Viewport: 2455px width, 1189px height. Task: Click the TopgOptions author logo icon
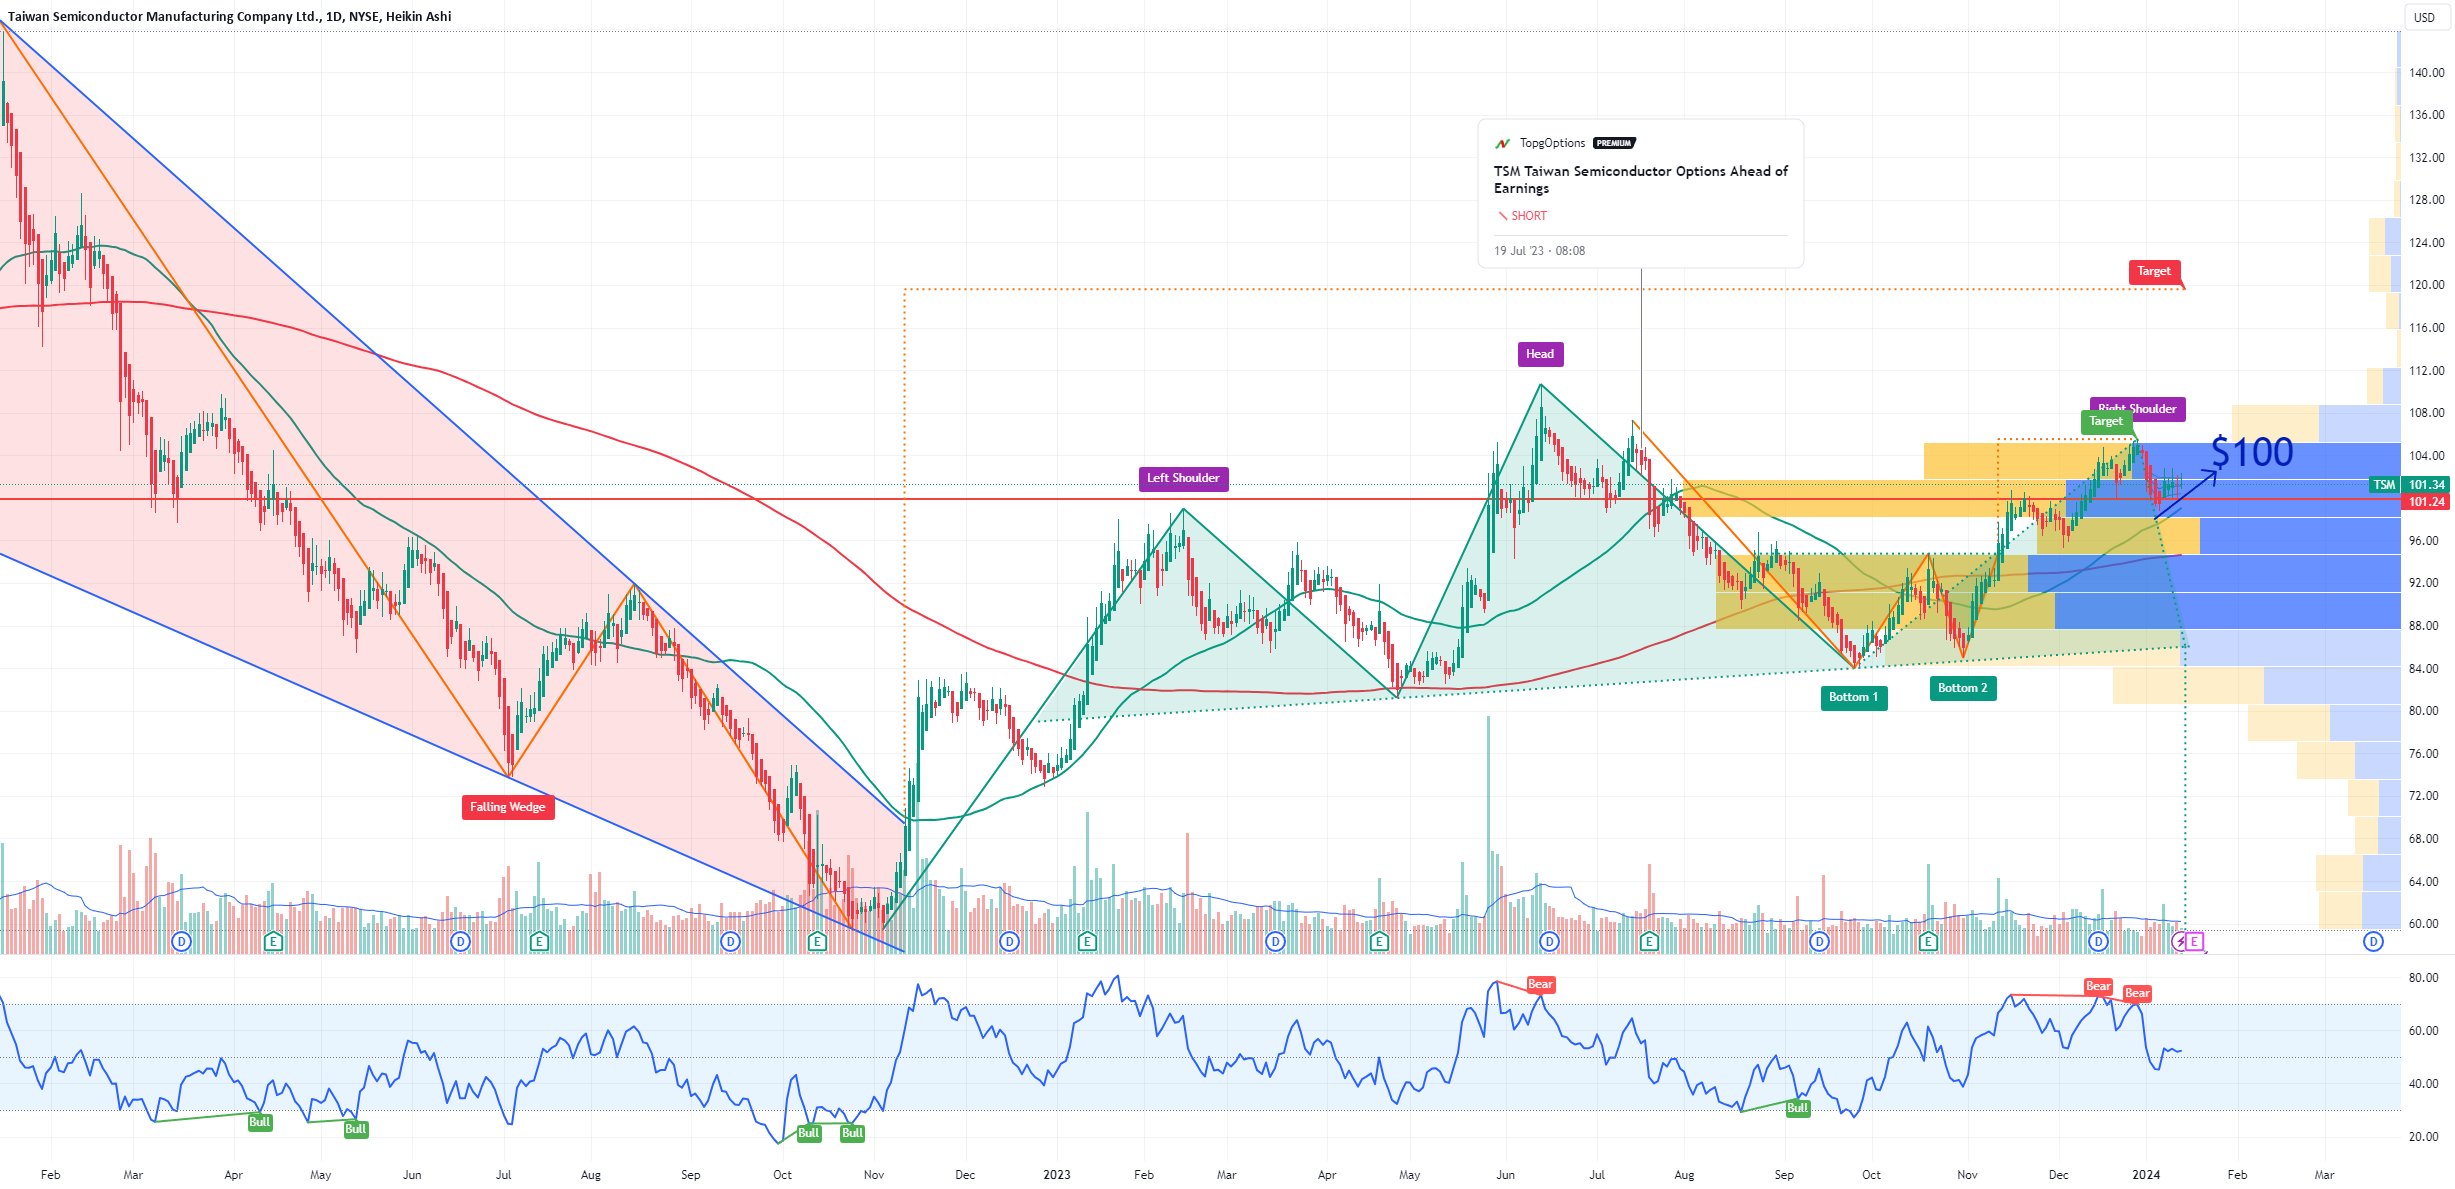[x=1502, y=143]
